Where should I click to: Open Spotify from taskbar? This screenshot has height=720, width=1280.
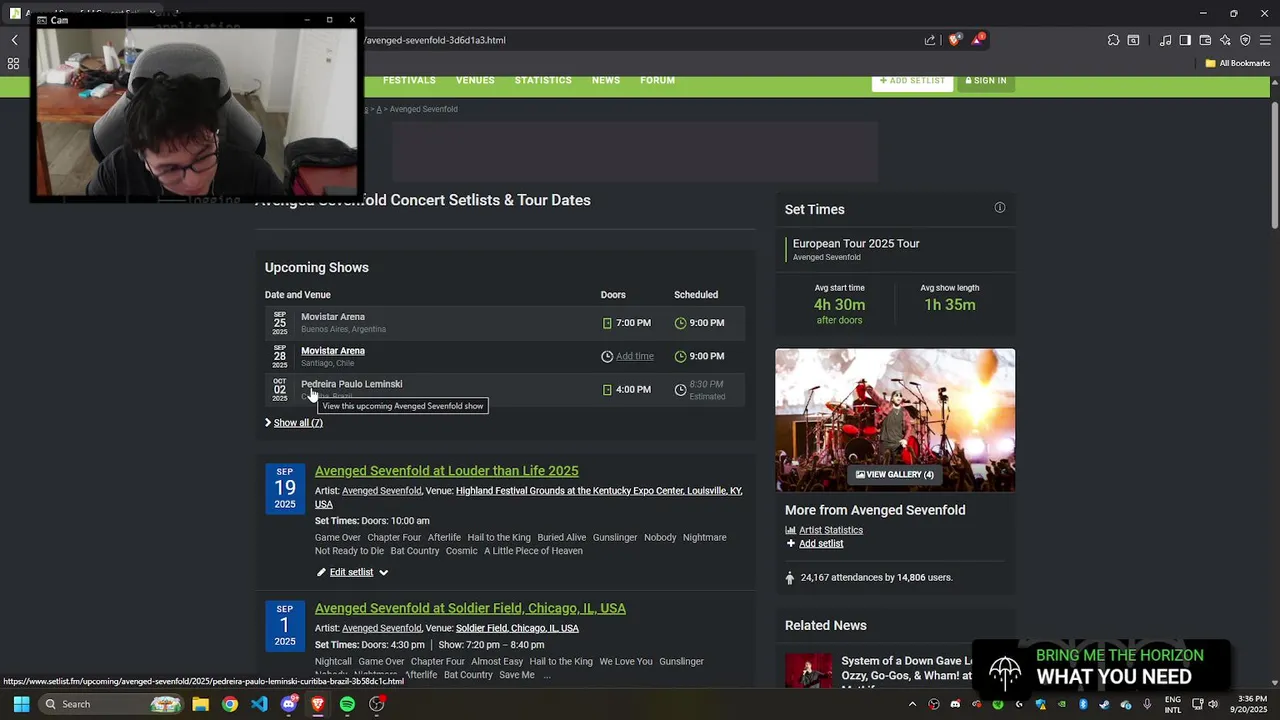coord(347,704)
